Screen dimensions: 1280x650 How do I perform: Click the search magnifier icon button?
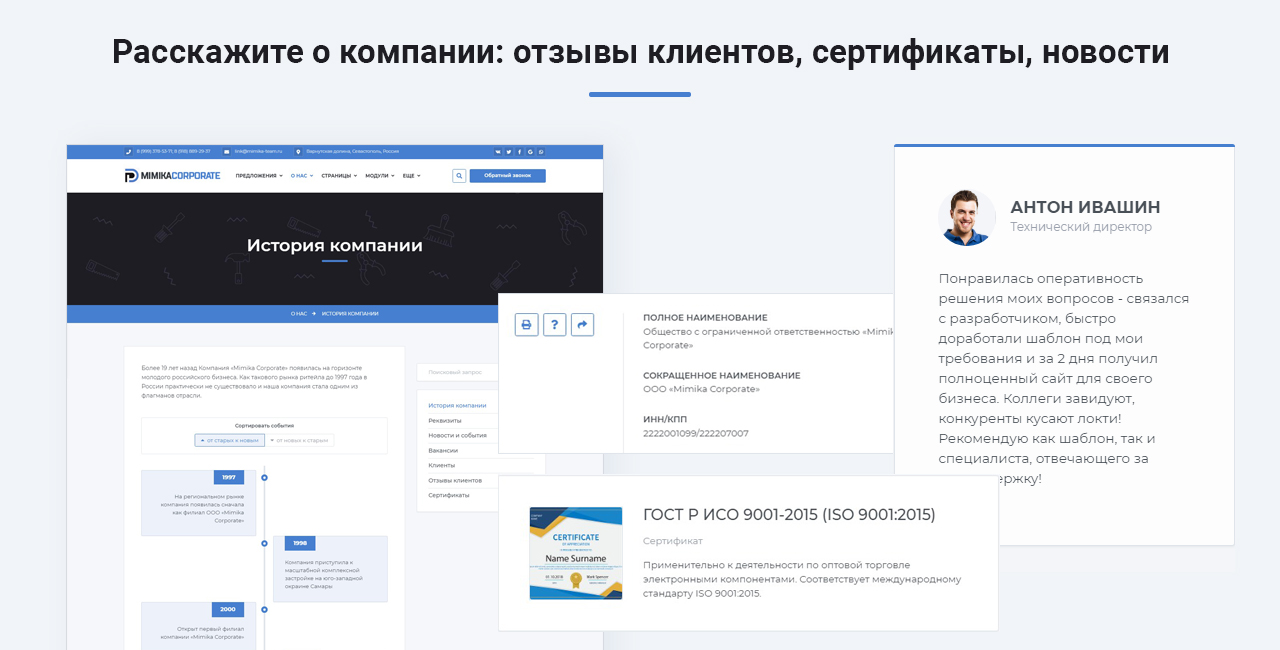point(459,176)
